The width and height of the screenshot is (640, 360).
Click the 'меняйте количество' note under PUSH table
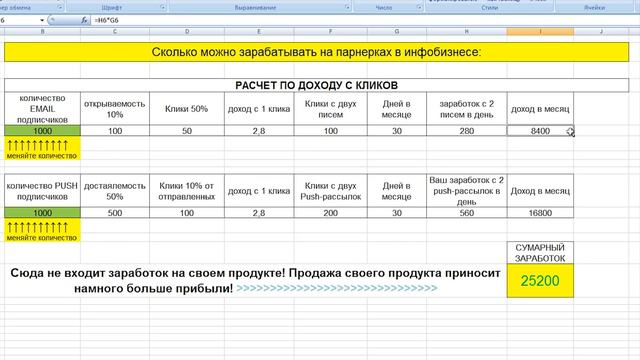(x=42, y=238)
